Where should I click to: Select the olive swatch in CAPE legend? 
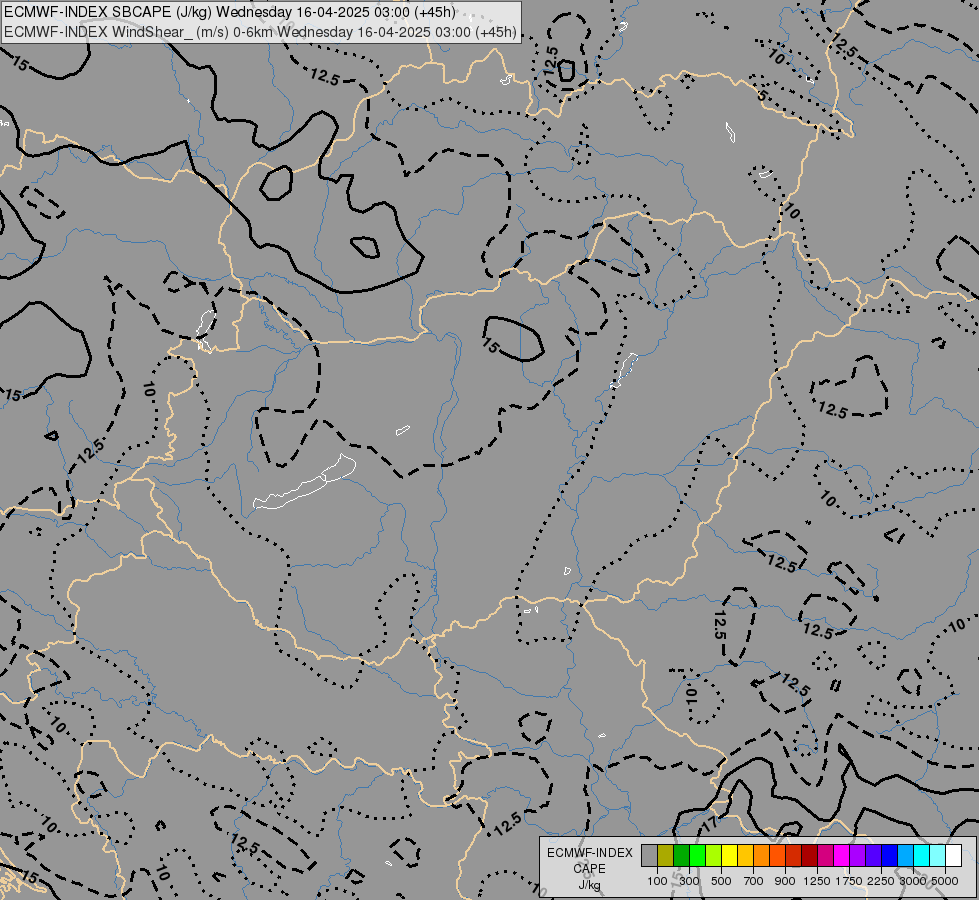point(666,856)
